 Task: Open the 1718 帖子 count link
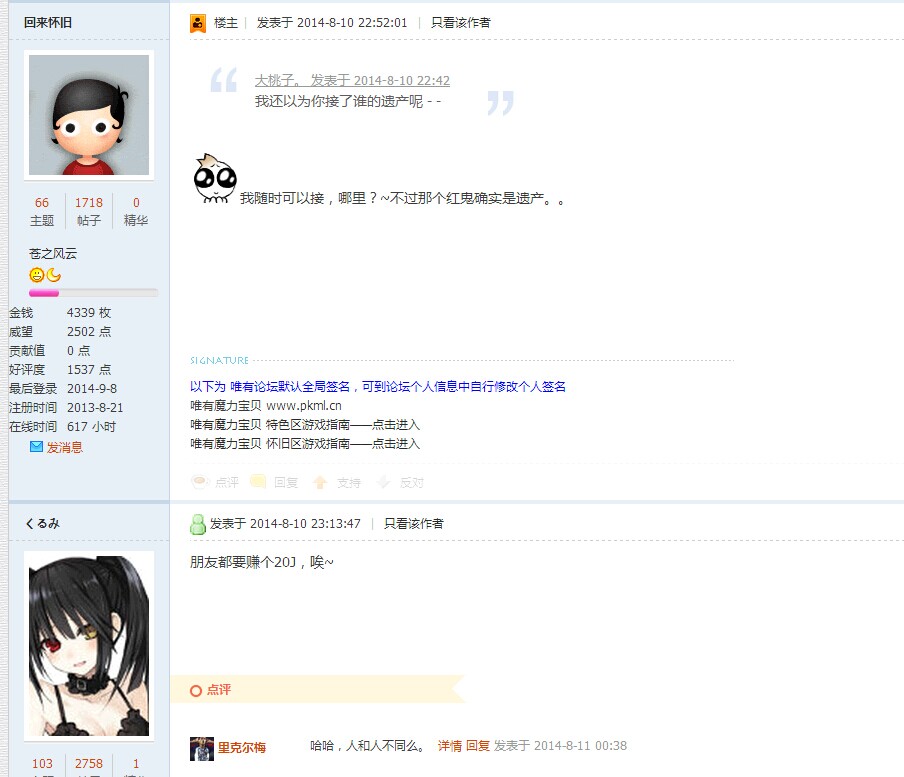89,211
